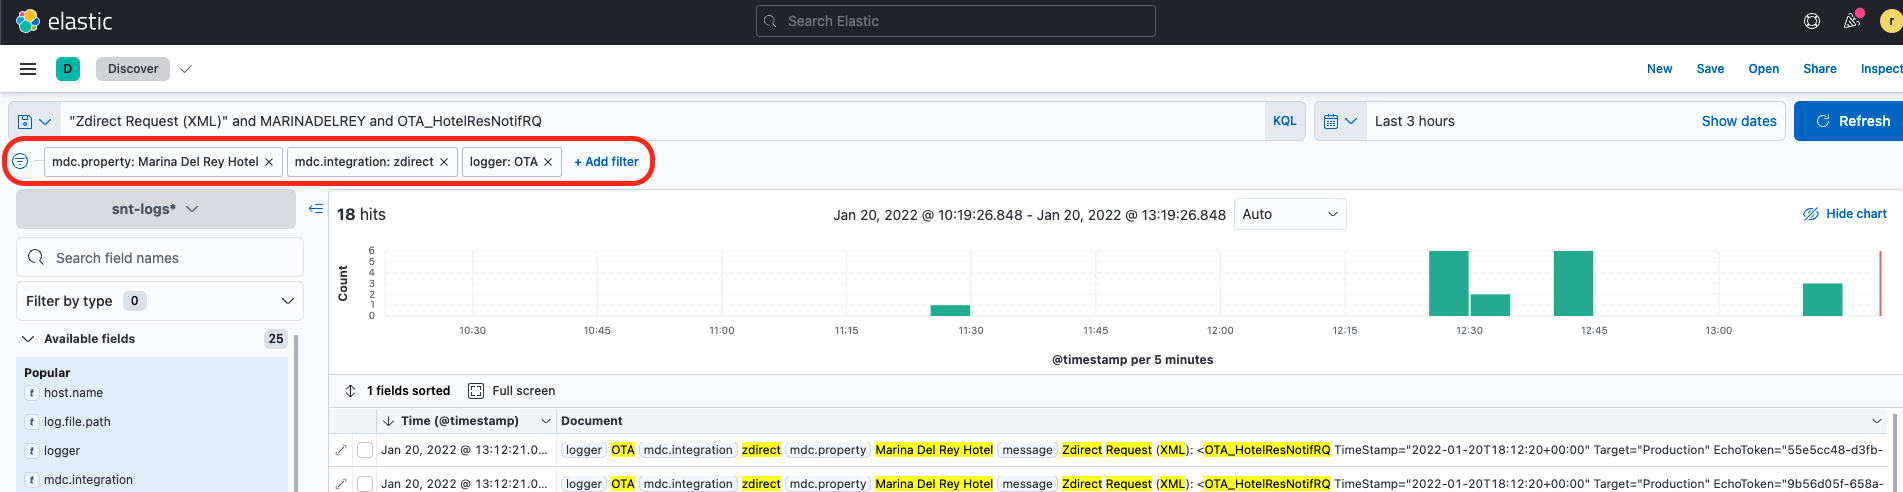Click the histogram bar after 13:00
The height and width of the screenshot is (492, 1903).
[1822, 300]
